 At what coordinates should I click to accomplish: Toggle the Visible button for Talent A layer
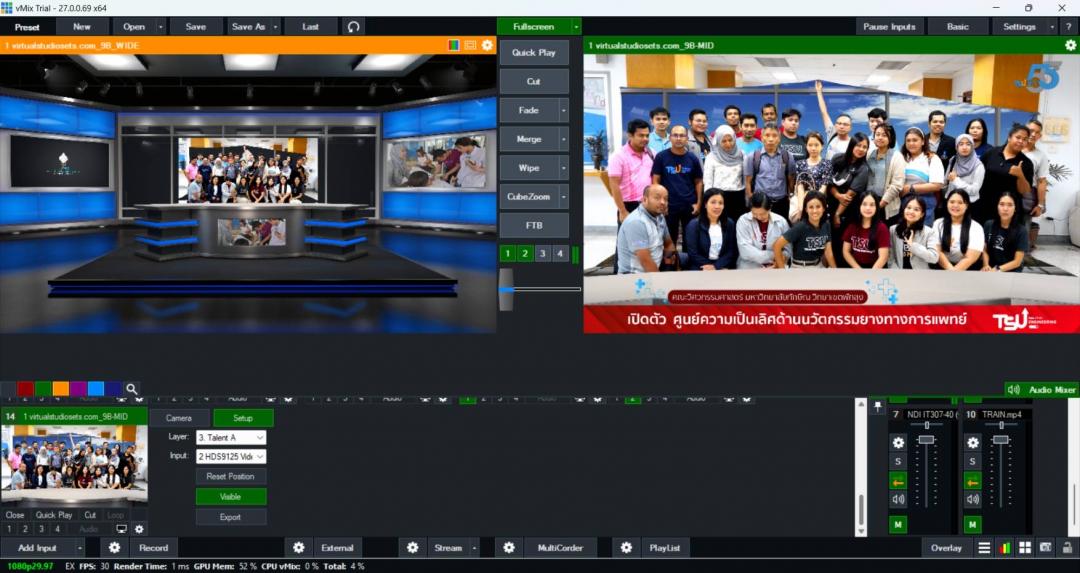[x=230, y=497]
